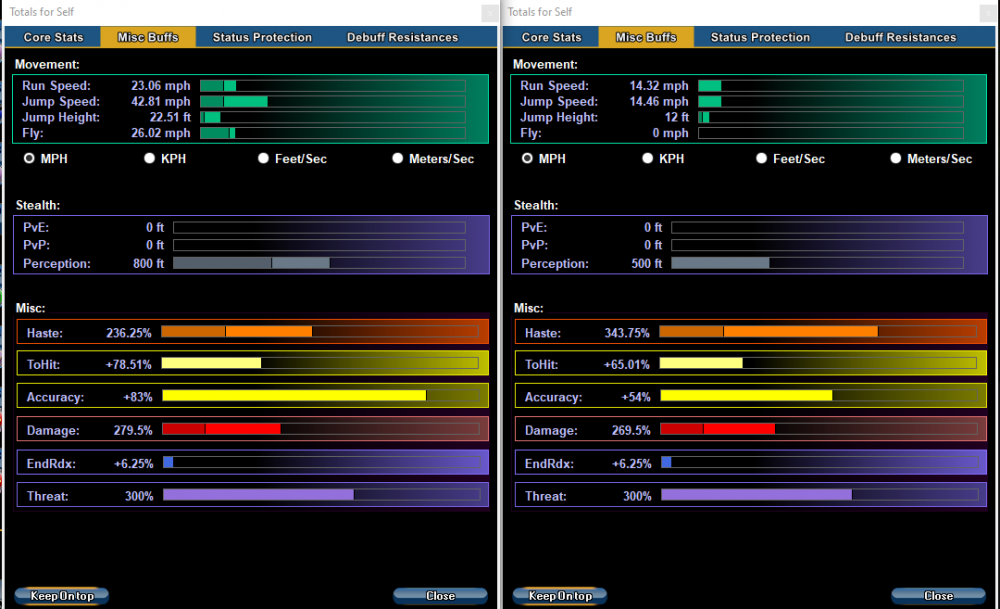
Task: Click the Perception bar in left window
Action: coord(318,263)
